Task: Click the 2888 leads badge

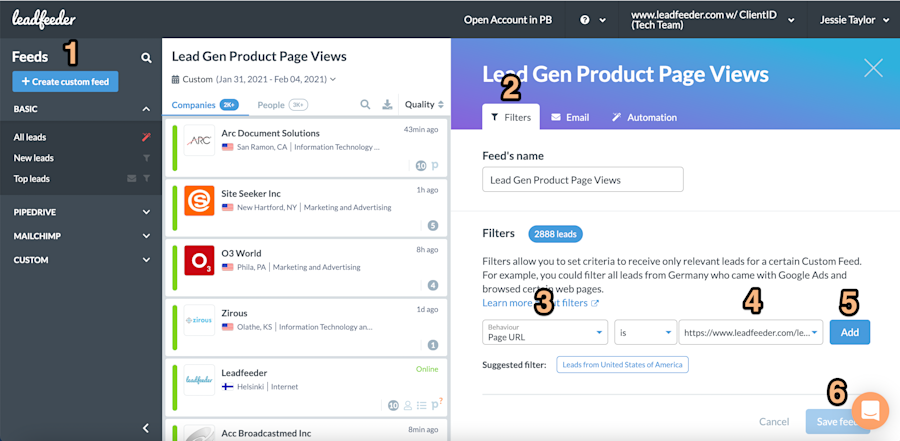Action: pos(556,234)
